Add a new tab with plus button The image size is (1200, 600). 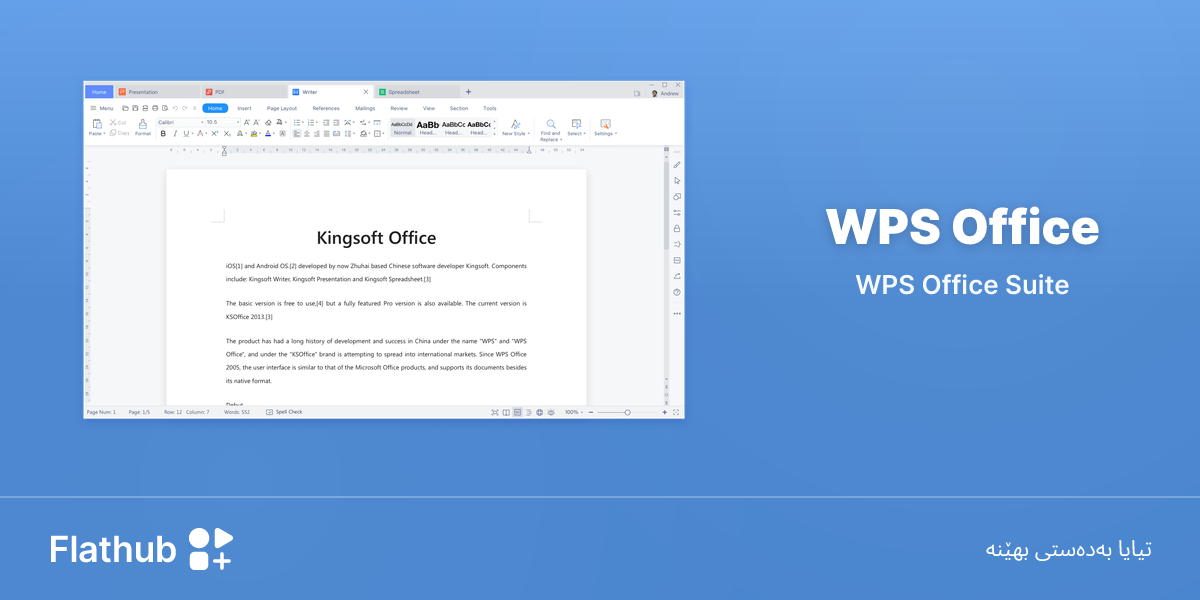[468, 91]
